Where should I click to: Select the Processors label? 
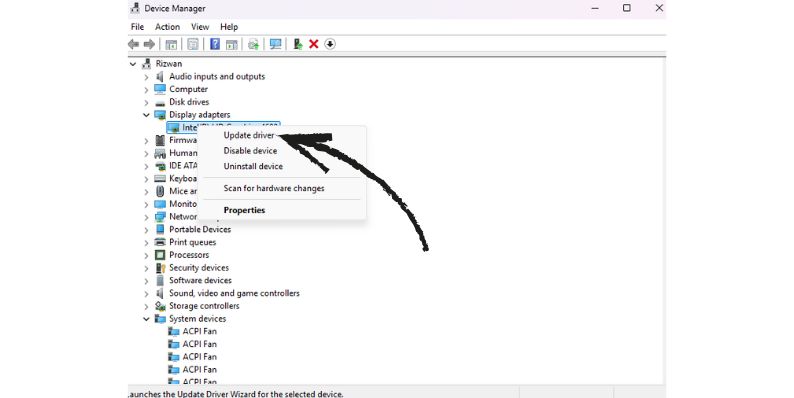pyautogui.click(x=189, y=255)
